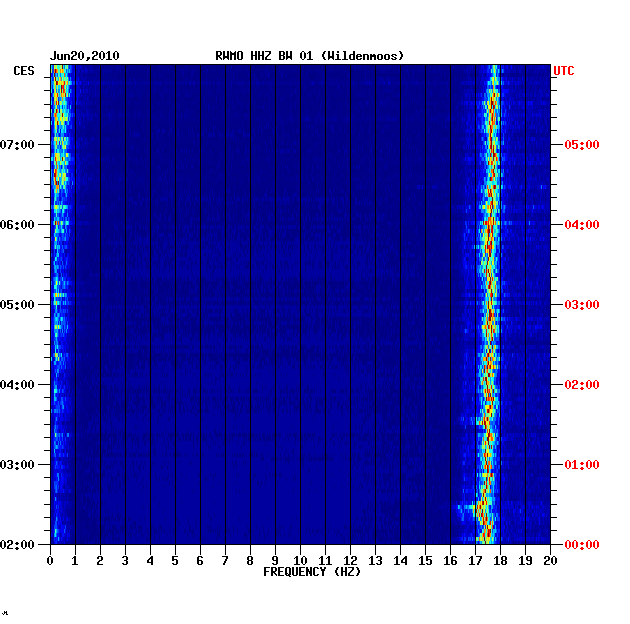Image resolution: width=630 pixels, height=624 pixels.
Task: Click the black 04:00 CES time label
Action: [17, 385]
